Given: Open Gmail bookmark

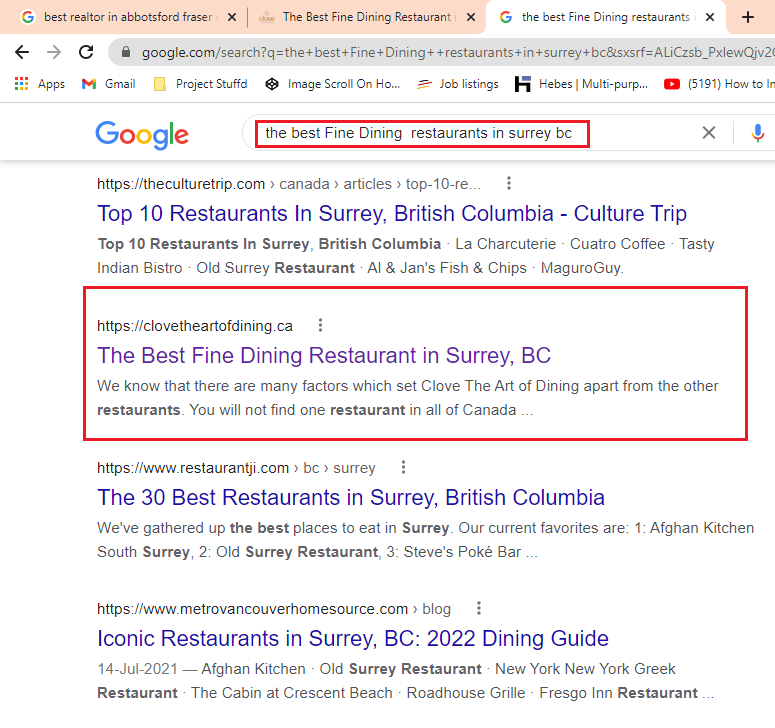Looking at the screenshot, I should [108, 84].
